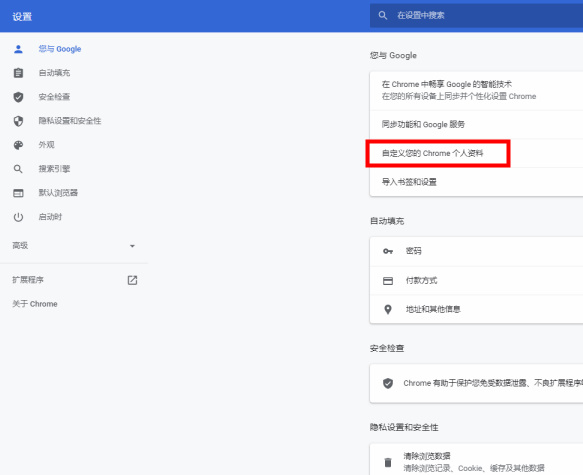
Task: Click the shield icon in 安全检查 card
Action: tap(388, 383)
